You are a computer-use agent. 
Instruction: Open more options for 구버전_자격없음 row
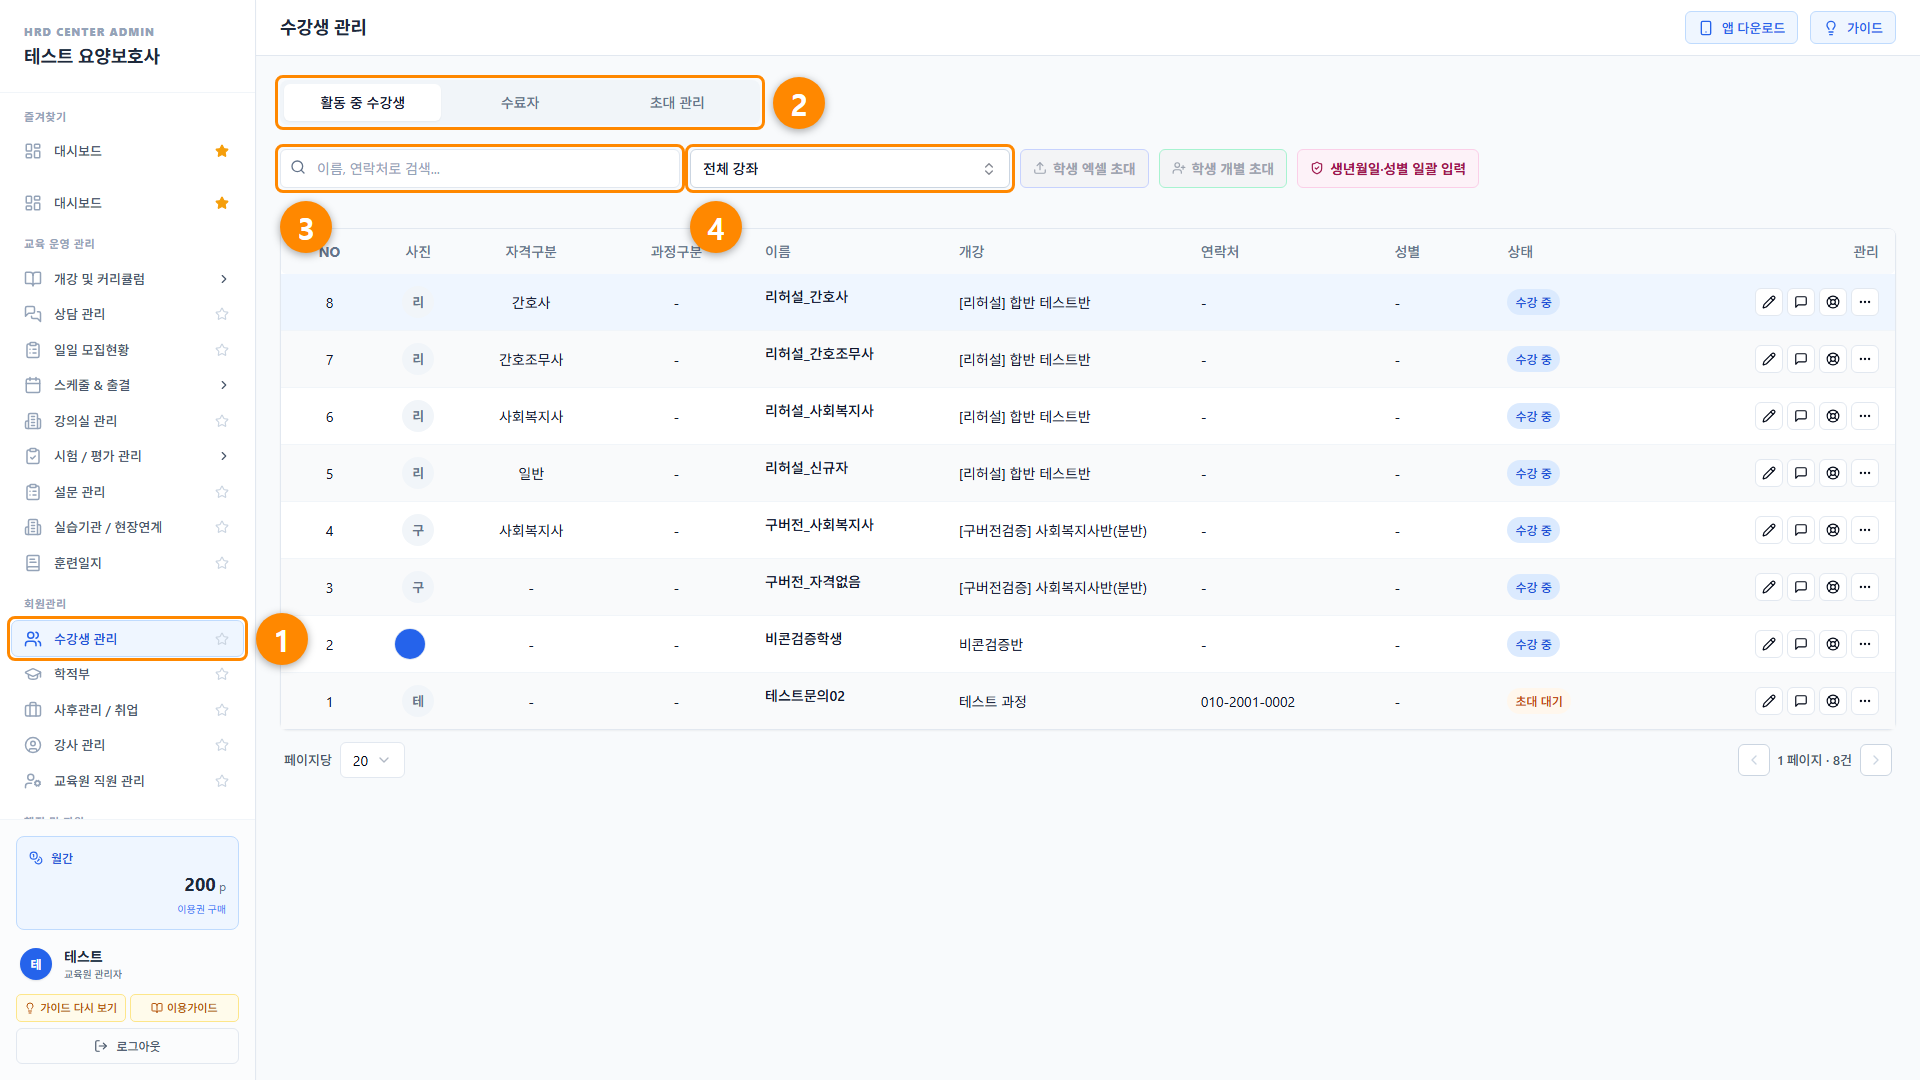click(1865, 587)
